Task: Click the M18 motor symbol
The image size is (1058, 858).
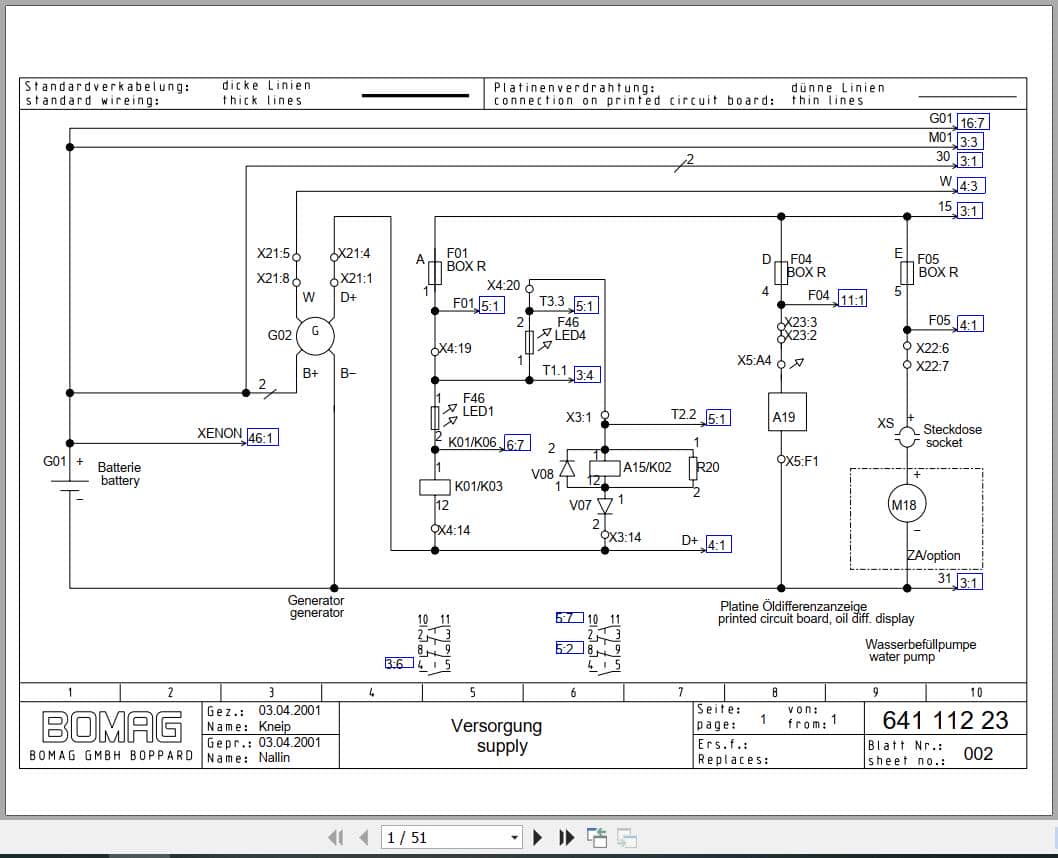Action: pos(907,504)
